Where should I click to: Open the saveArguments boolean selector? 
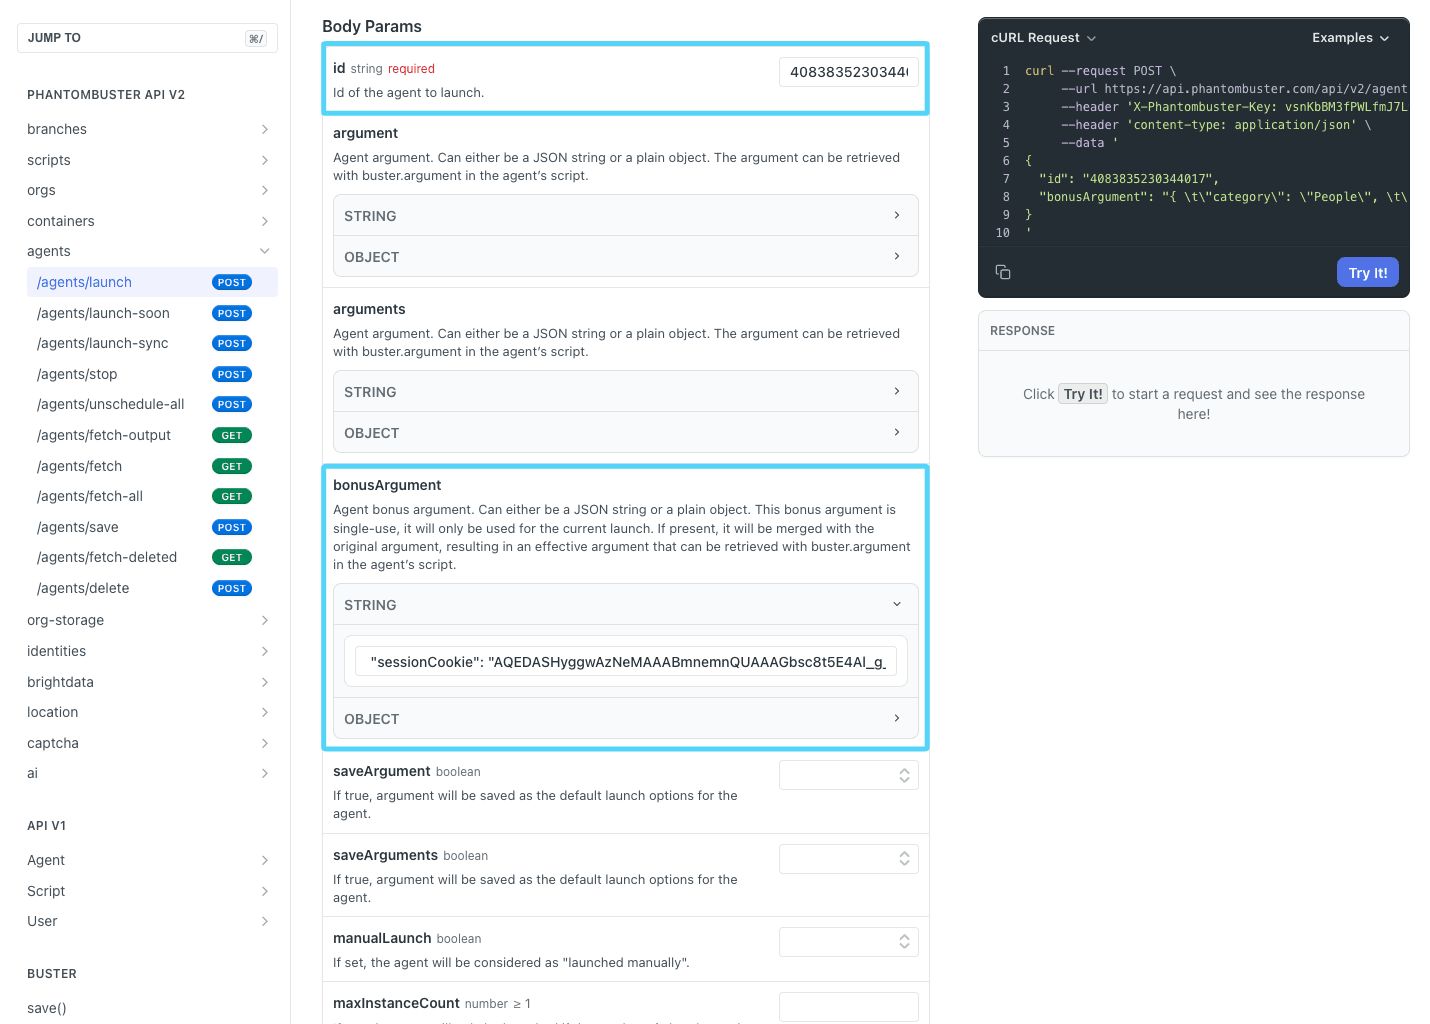(x=848, y=859)
